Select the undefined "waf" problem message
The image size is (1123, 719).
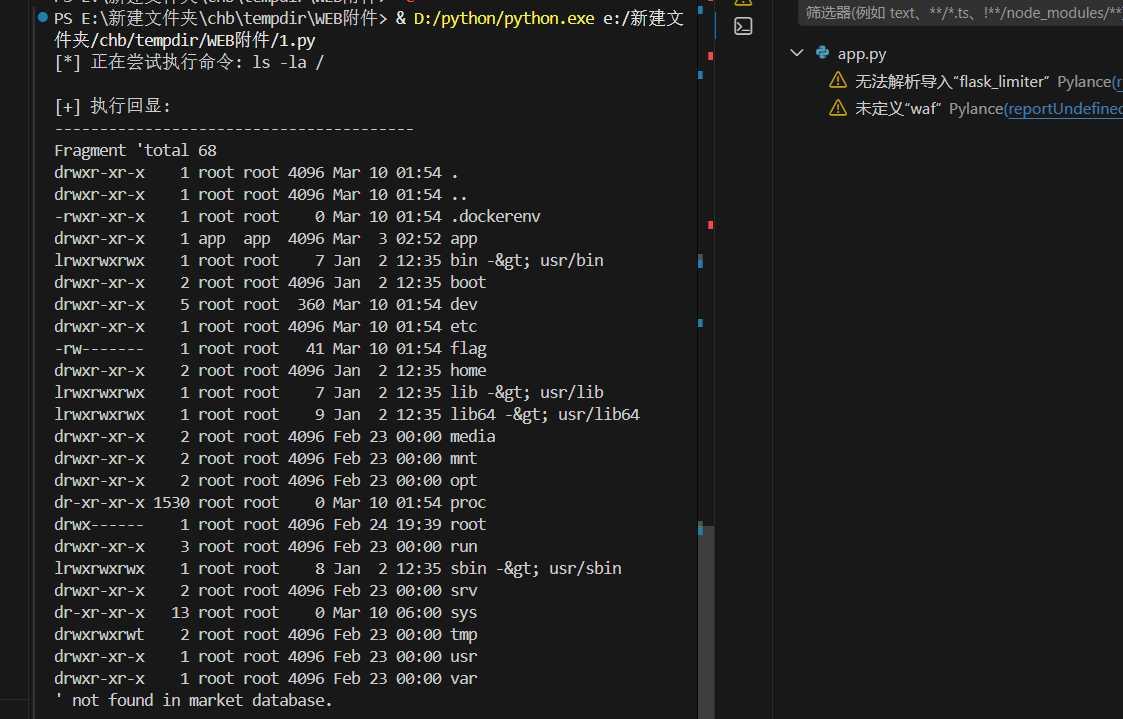point(898,108)
